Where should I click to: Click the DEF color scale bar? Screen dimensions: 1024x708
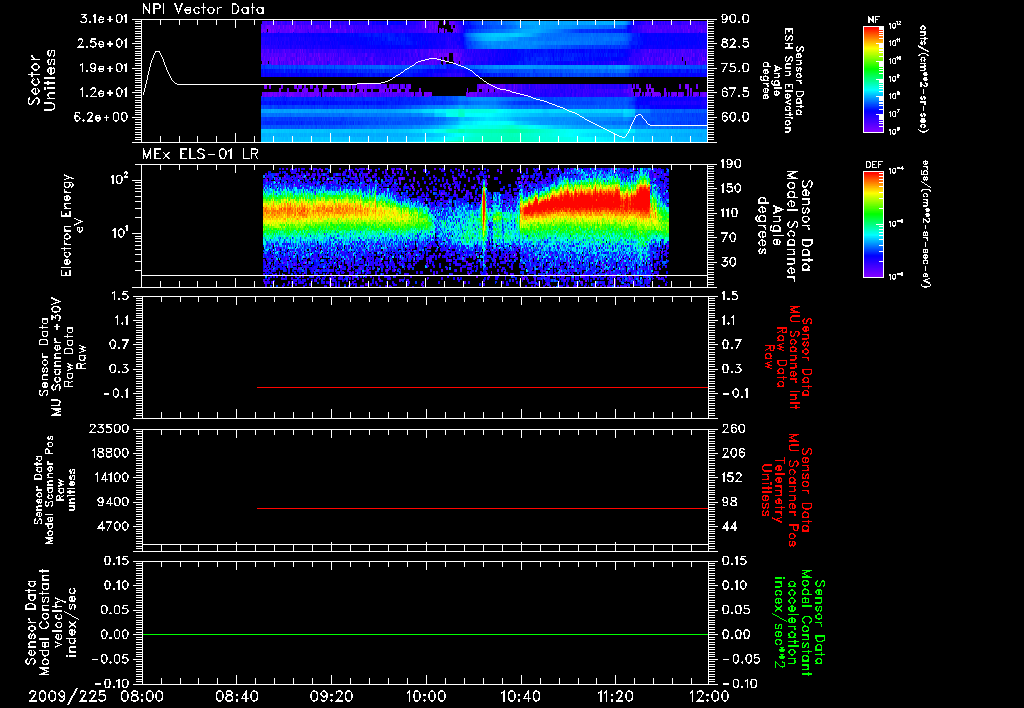[874, 224]
